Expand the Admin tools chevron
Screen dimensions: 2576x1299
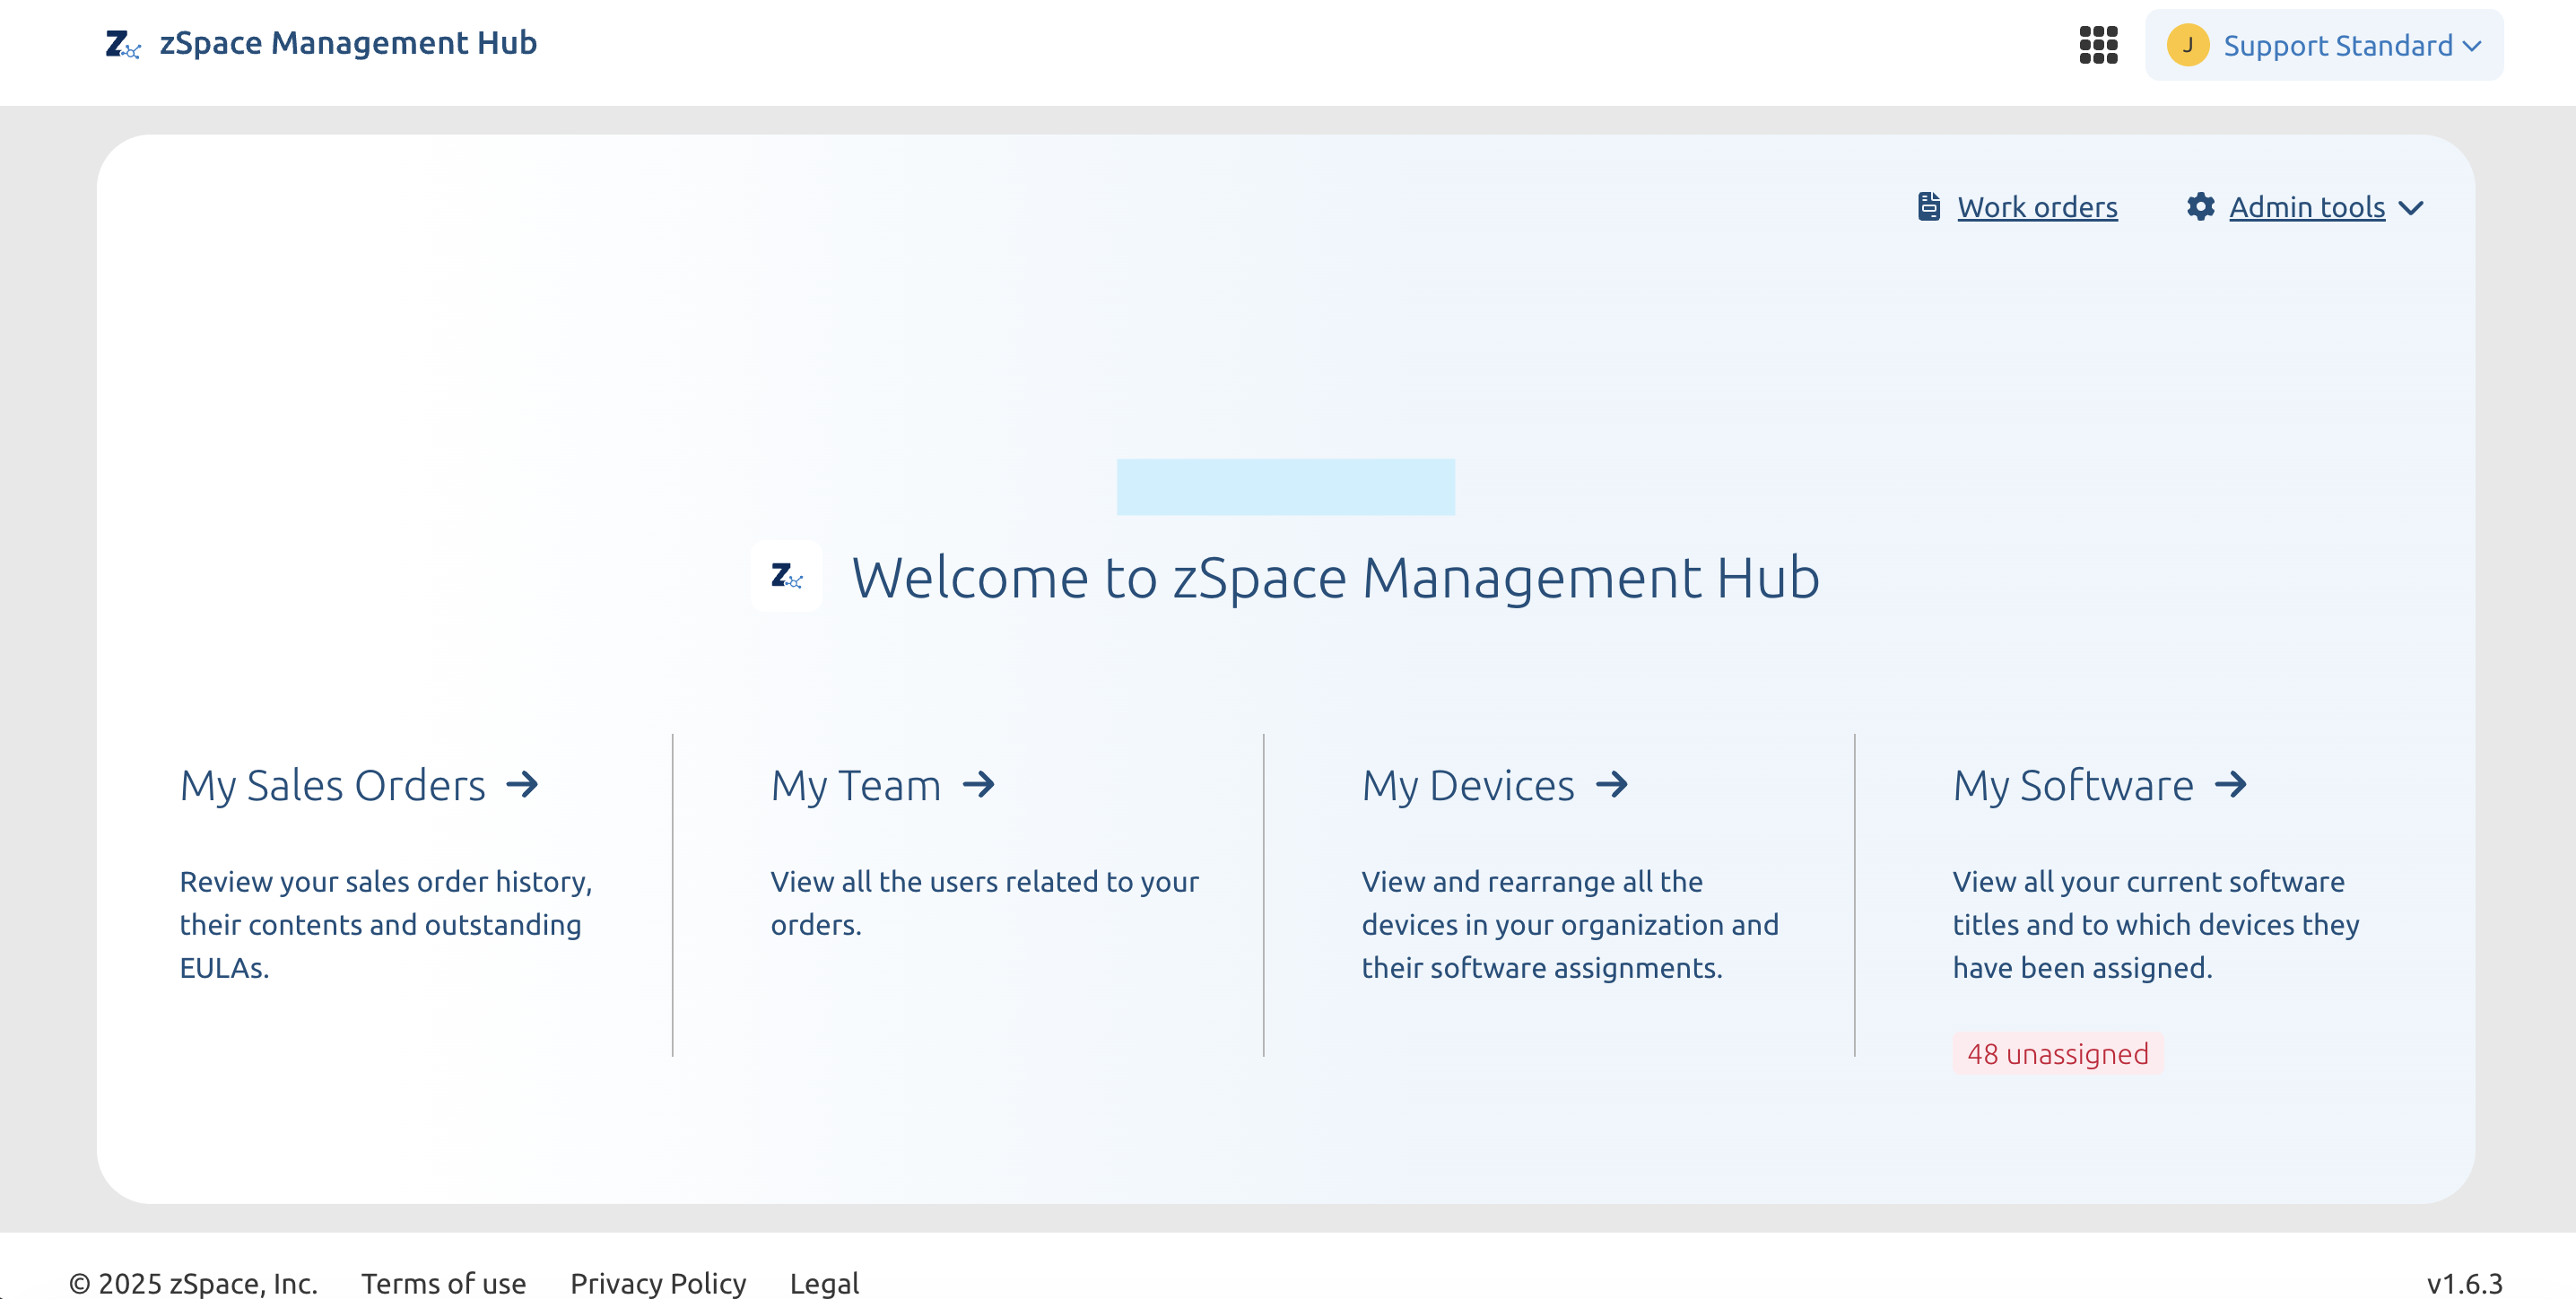[2411, 208]
